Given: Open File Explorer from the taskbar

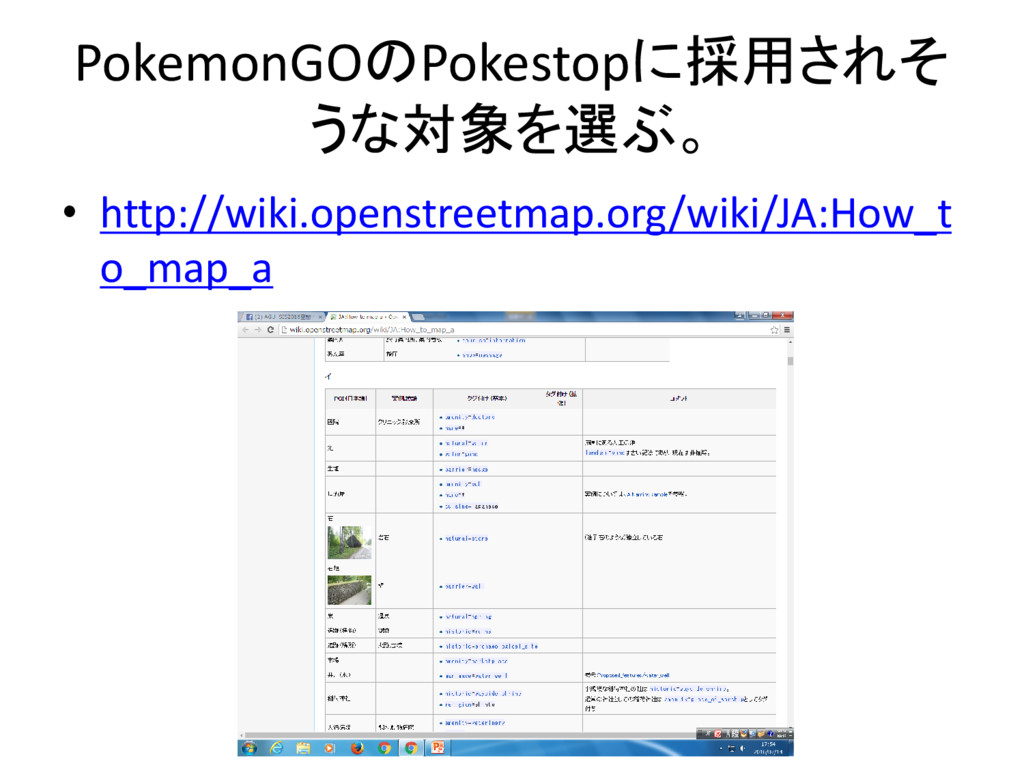Looking at the screenshot, I should (x=303, y=748).
